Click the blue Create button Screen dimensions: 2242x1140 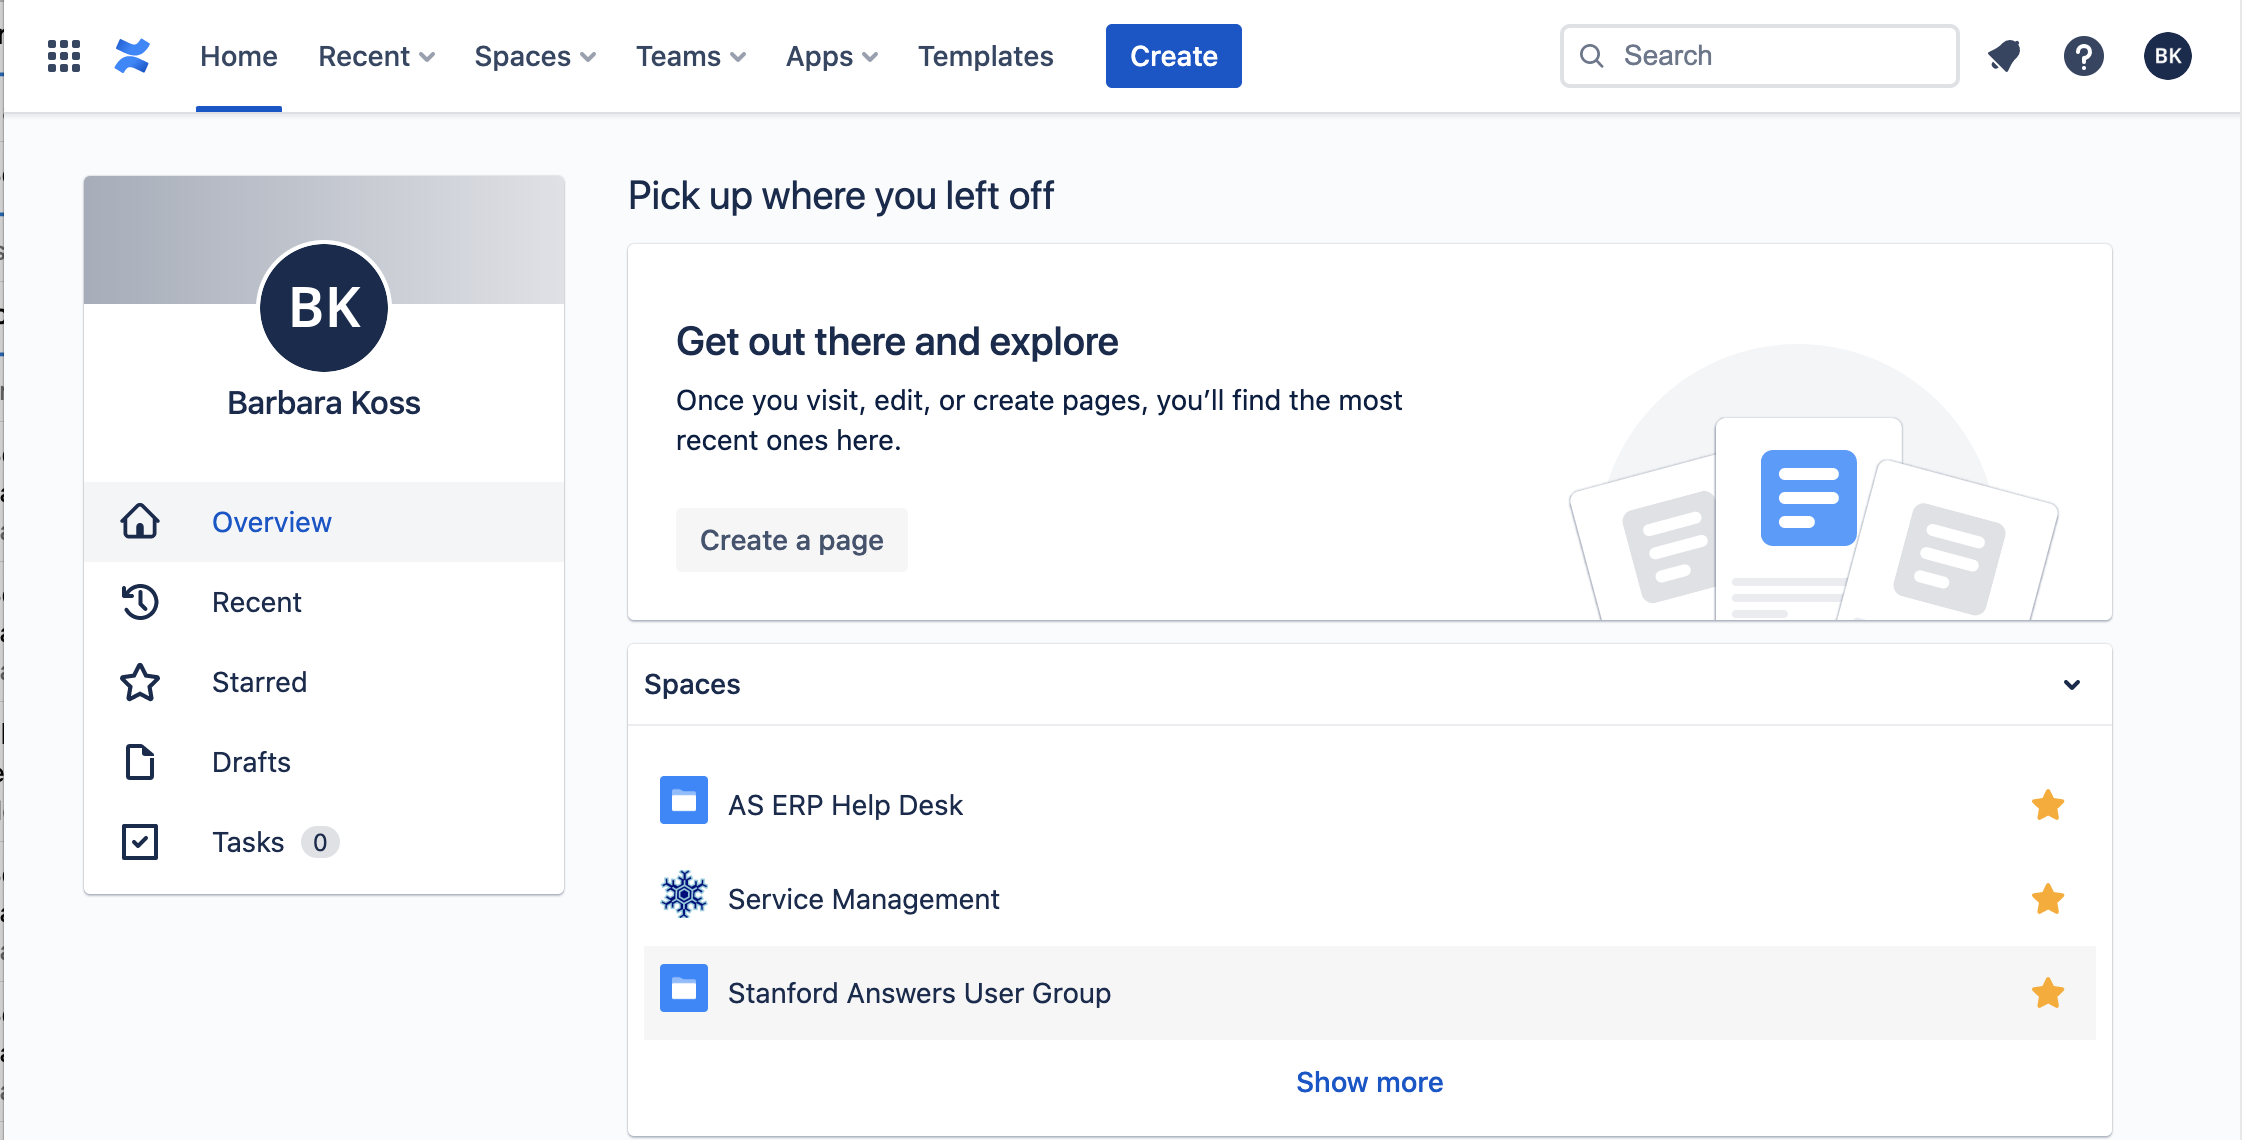point(1173,56)
